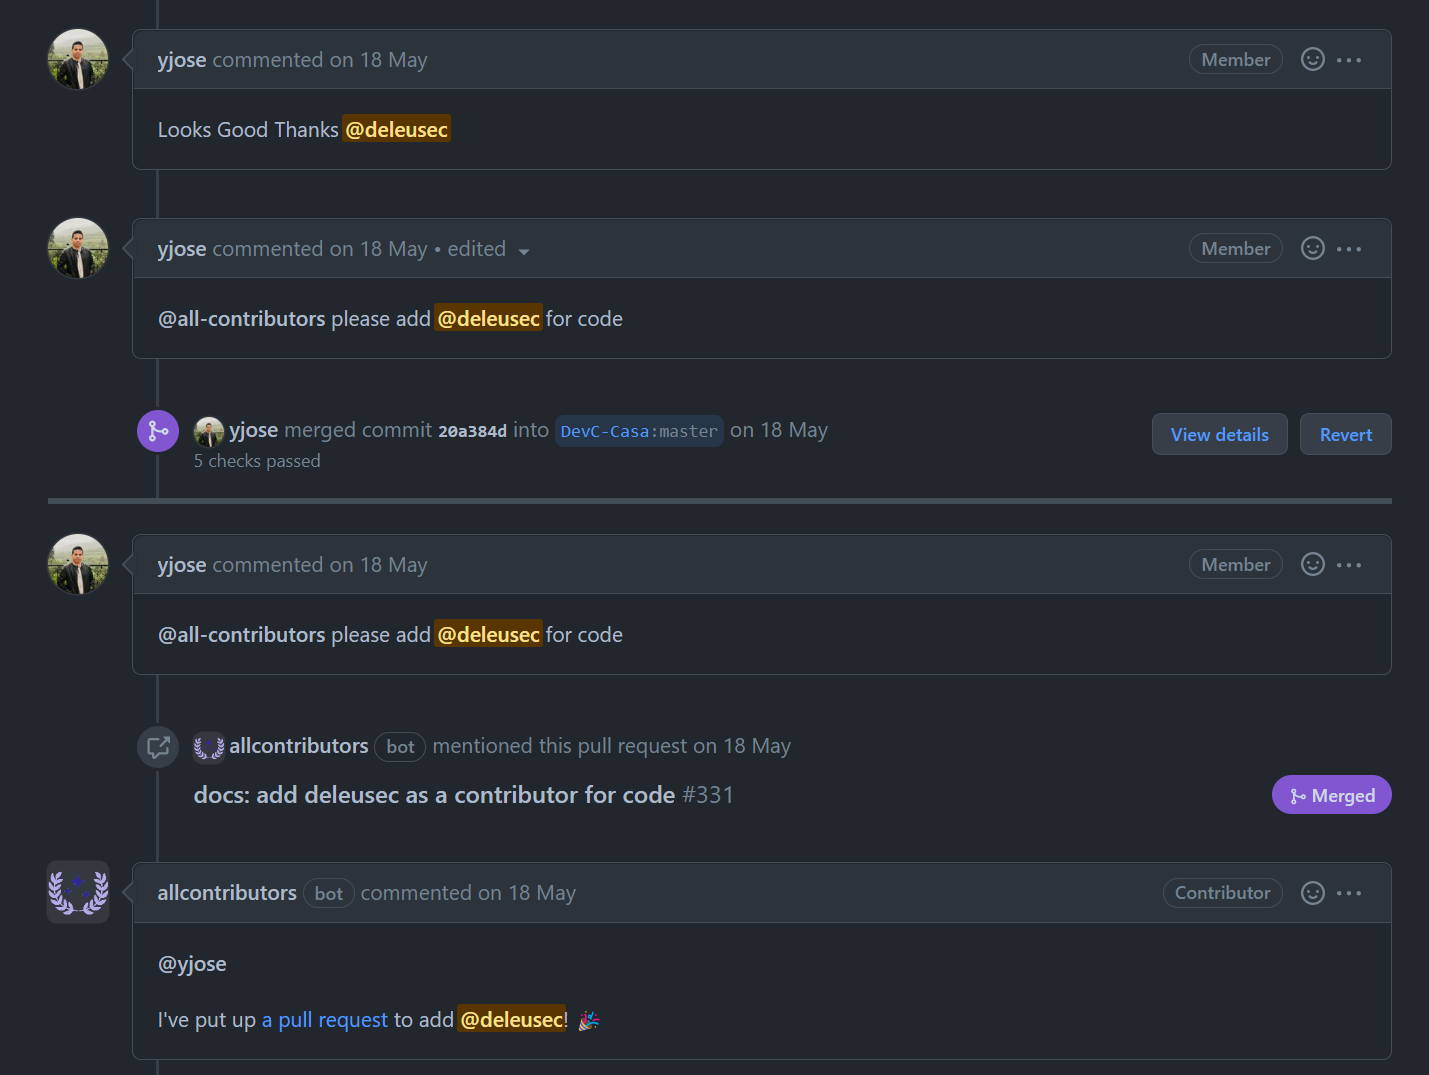This screenshot has height=1075, width=1429.
Task: Open options menu on first yjose comment
Action: click(x=1349, y=60)
